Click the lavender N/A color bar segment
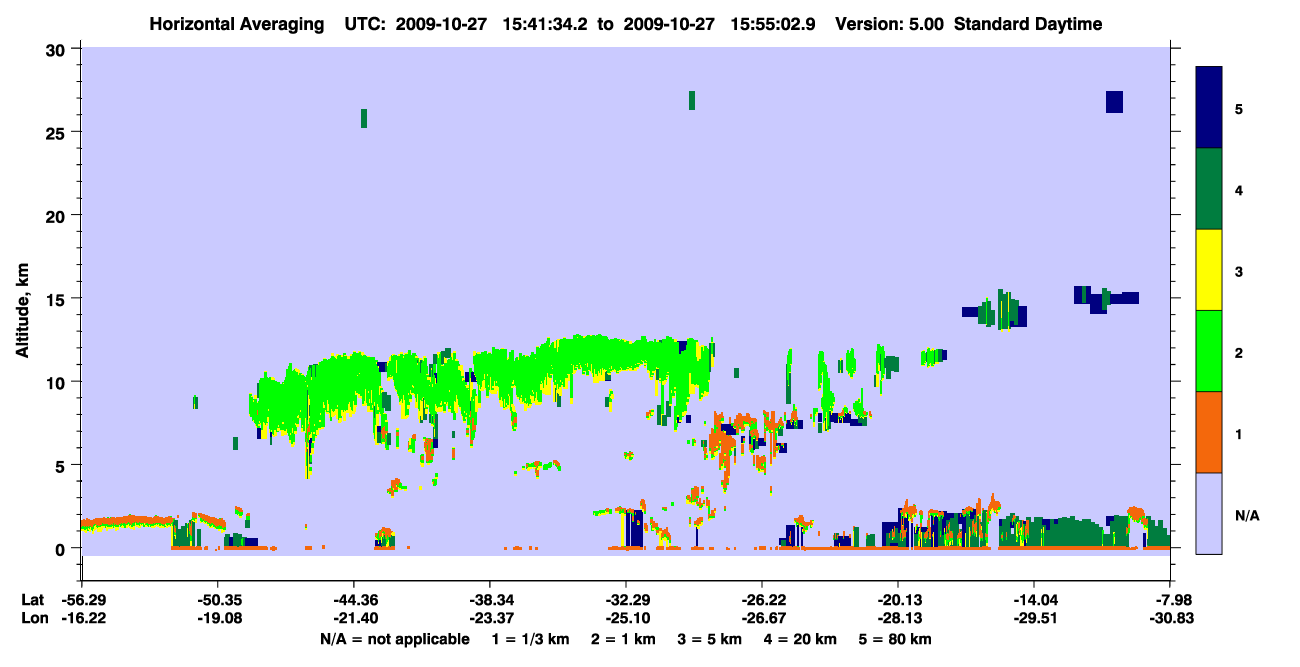1300x667 pixels. coord(1209,513)
